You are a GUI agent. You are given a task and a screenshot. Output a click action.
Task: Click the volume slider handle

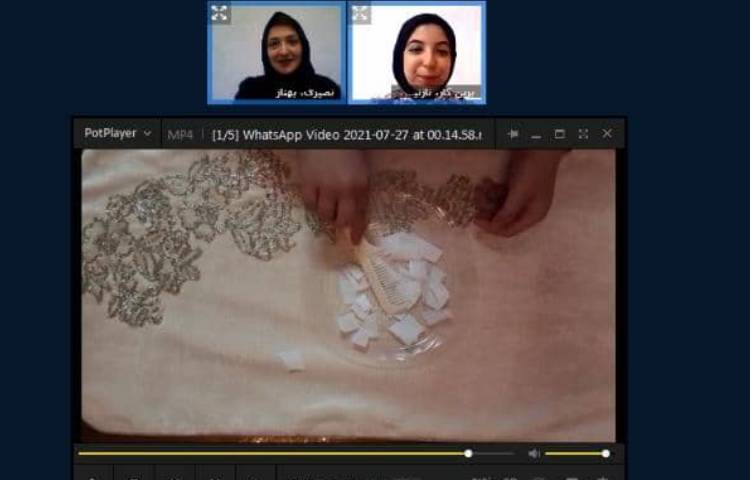606,453
